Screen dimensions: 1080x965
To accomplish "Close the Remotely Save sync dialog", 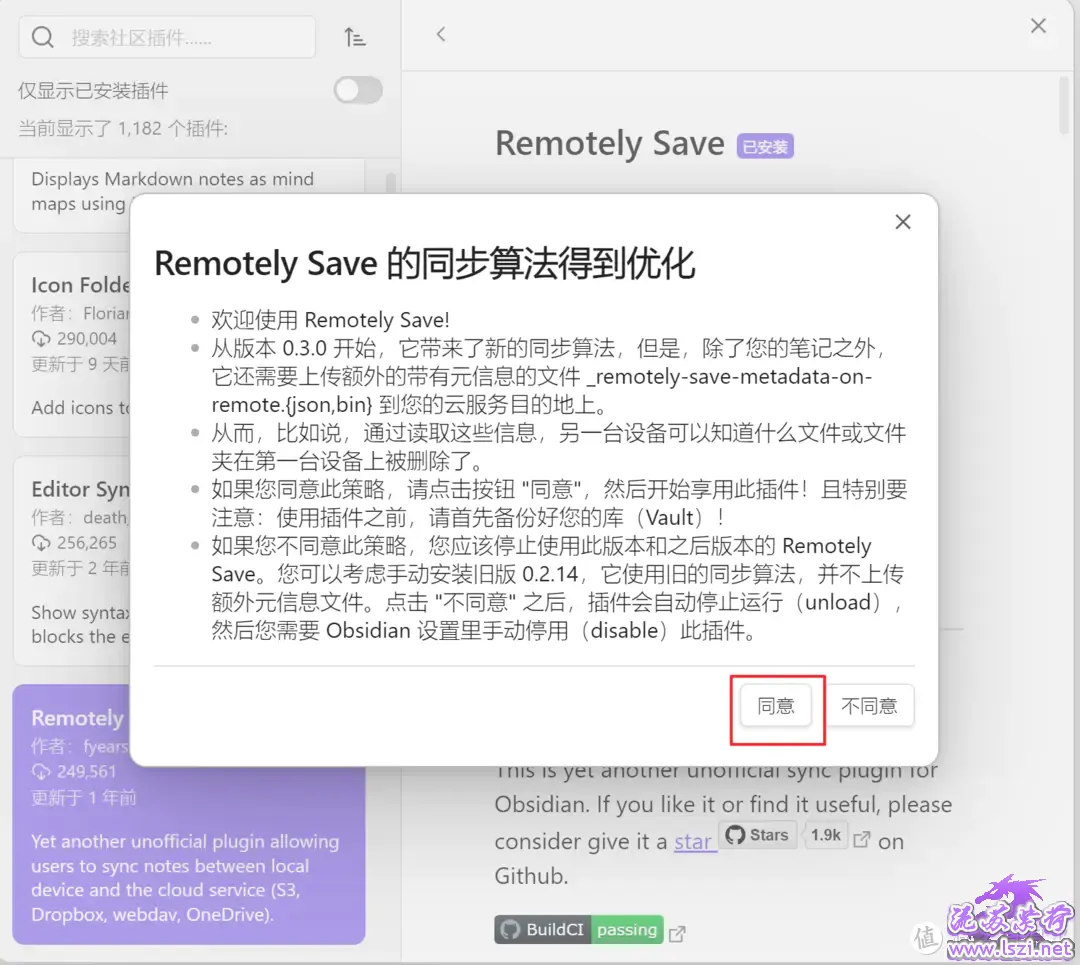I will (x=903, y=222).
